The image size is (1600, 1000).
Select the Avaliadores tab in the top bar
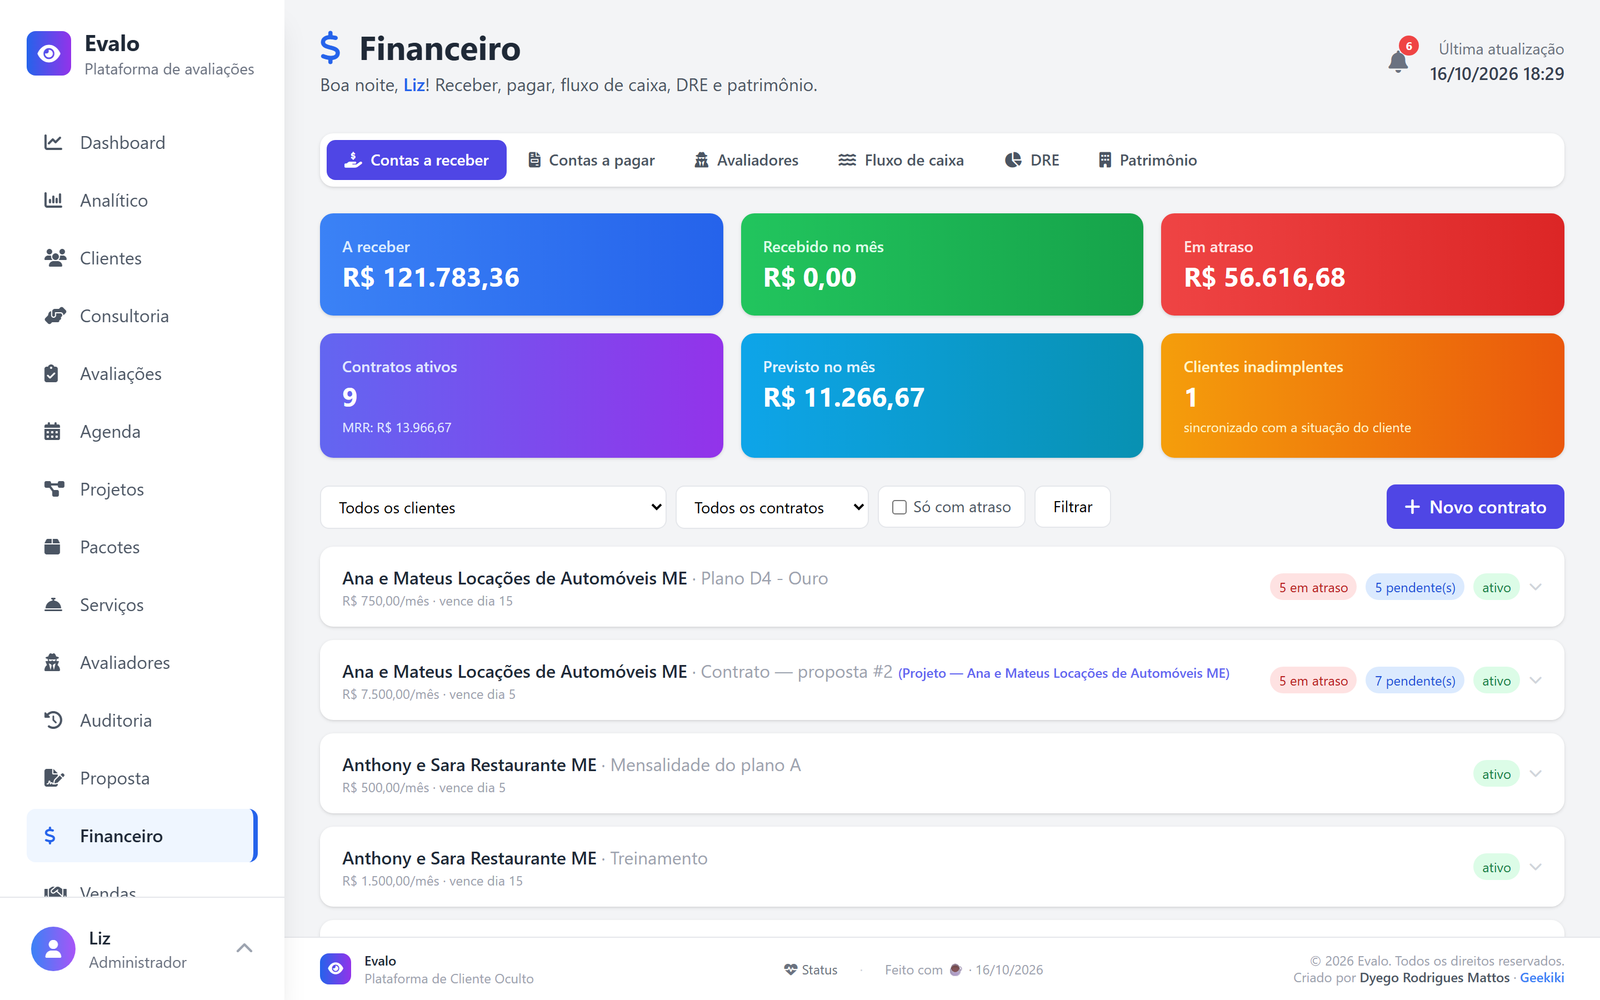coord(746,160)
